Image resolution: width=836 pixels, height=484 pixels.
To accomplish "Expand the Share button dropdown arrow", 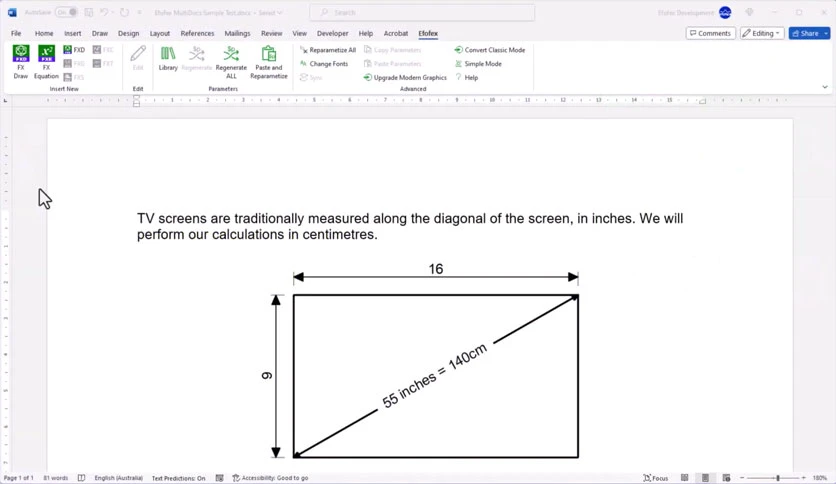I will (x=826, y=33).
